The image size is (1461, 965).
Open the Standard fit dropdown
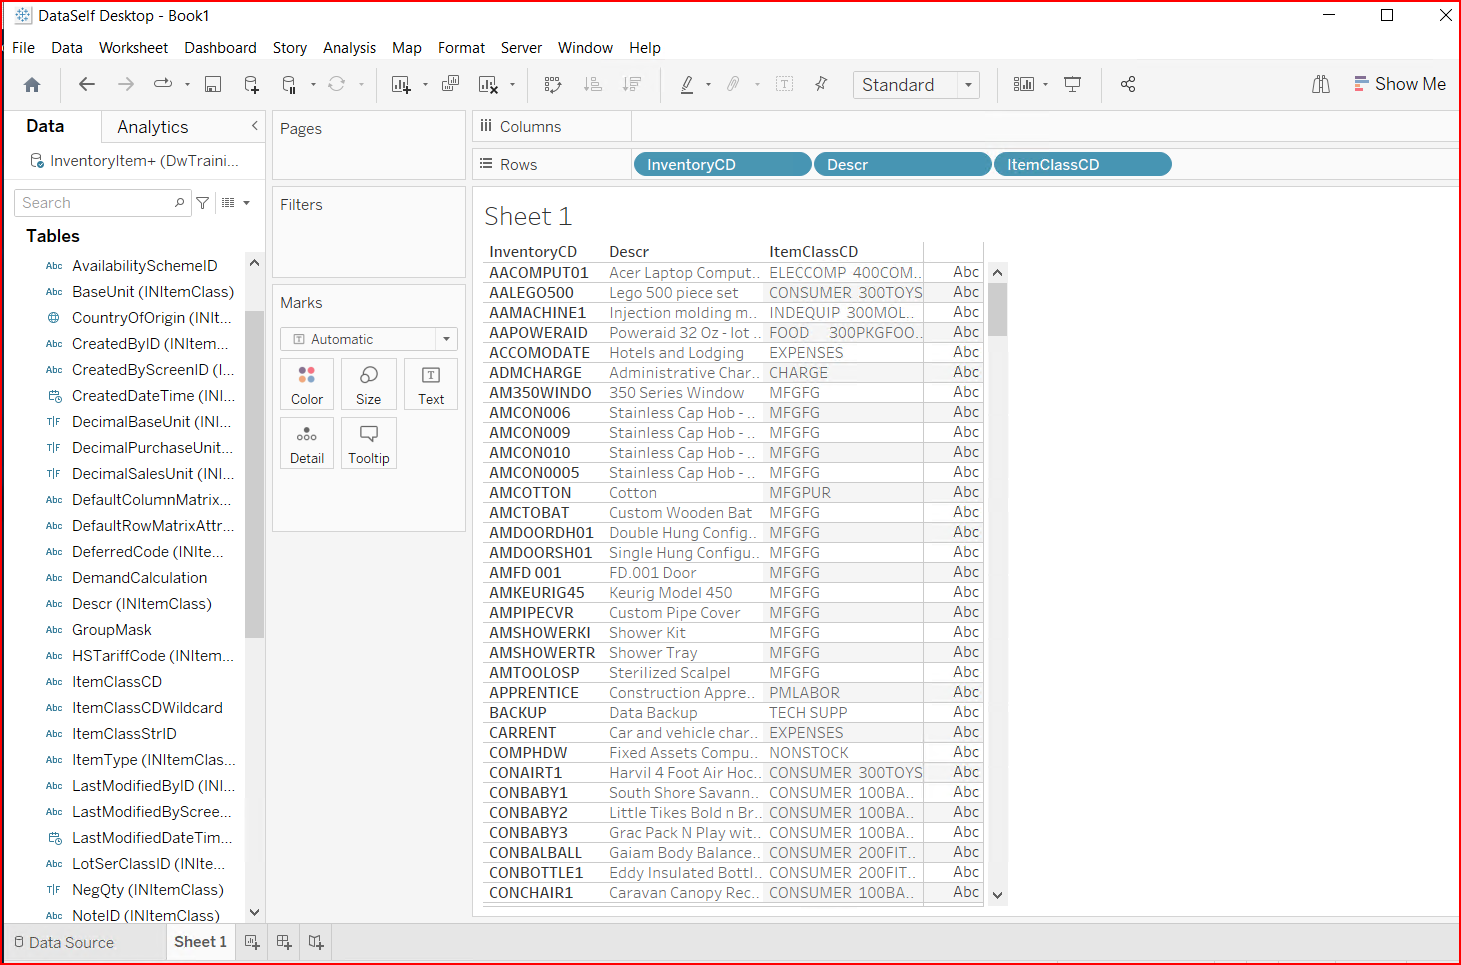click(x=968, y=85)
